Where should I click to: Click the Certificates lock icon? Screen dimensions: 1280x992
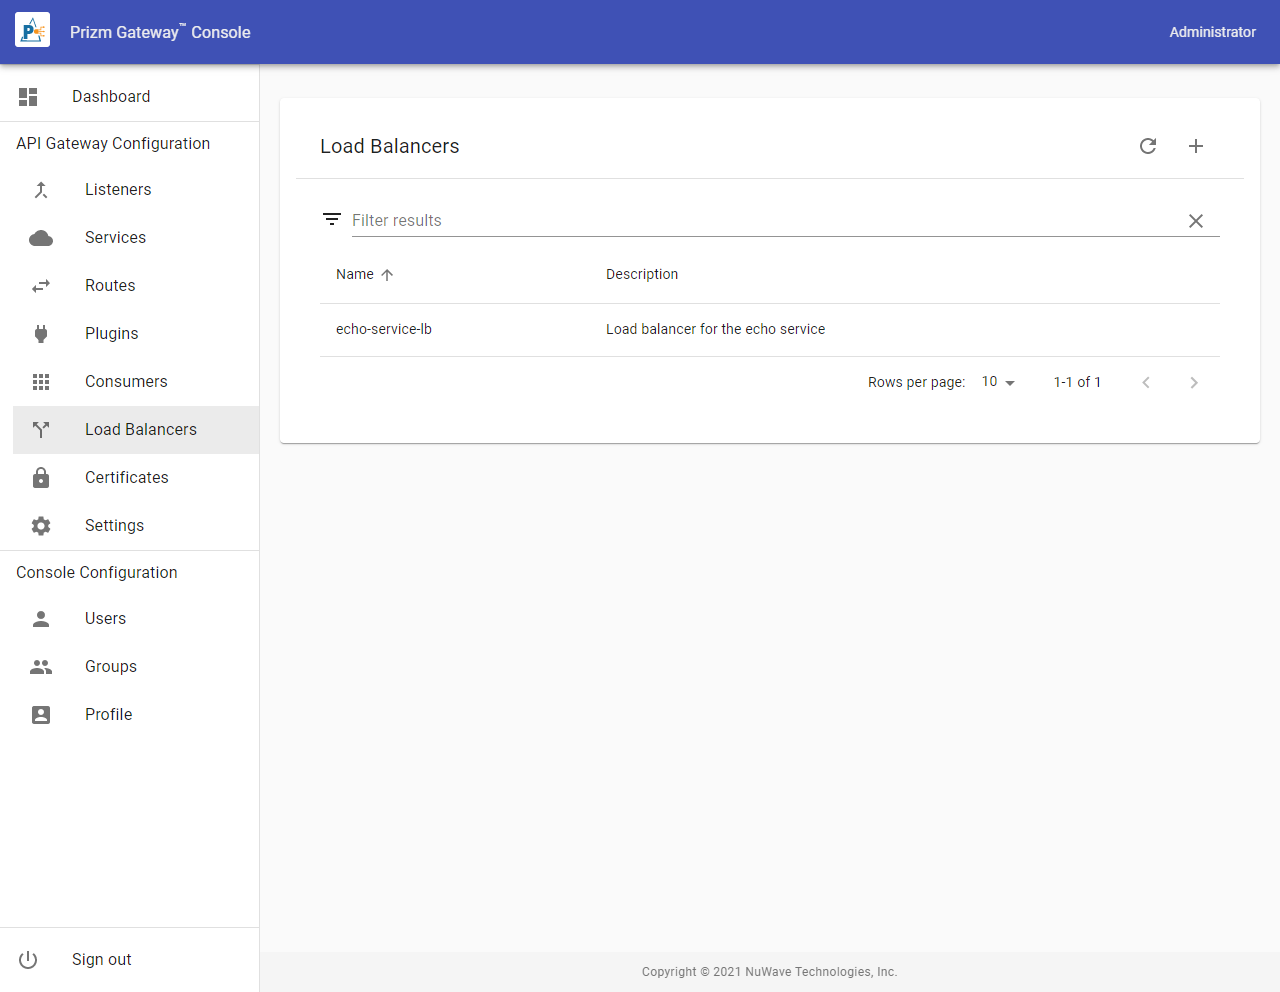41,478
